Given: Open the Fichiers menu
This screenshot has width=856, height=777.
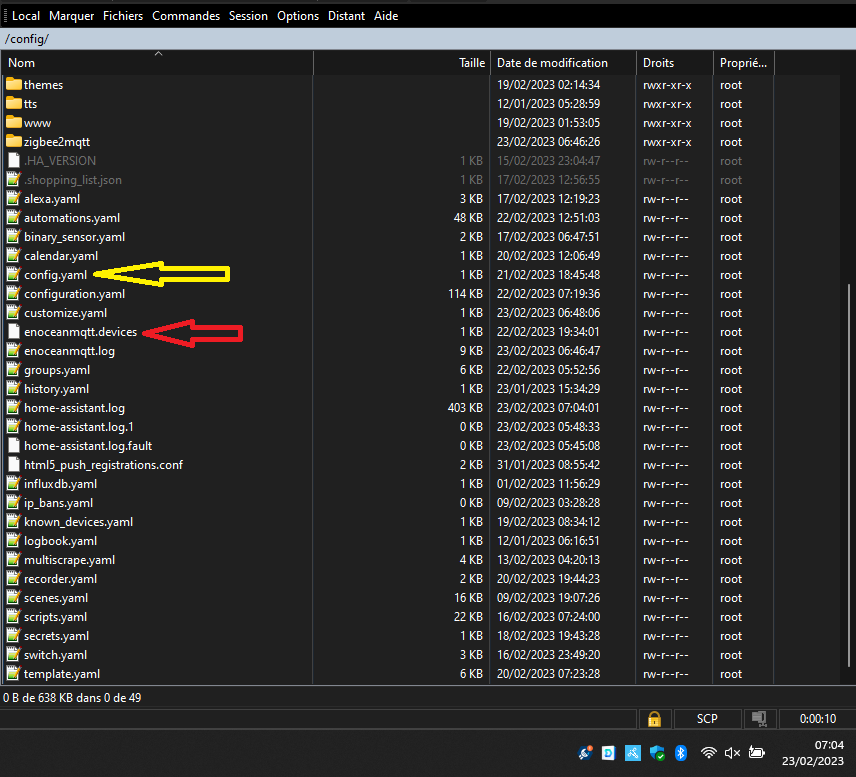Looking at the screenshot, I should (121, 16).
